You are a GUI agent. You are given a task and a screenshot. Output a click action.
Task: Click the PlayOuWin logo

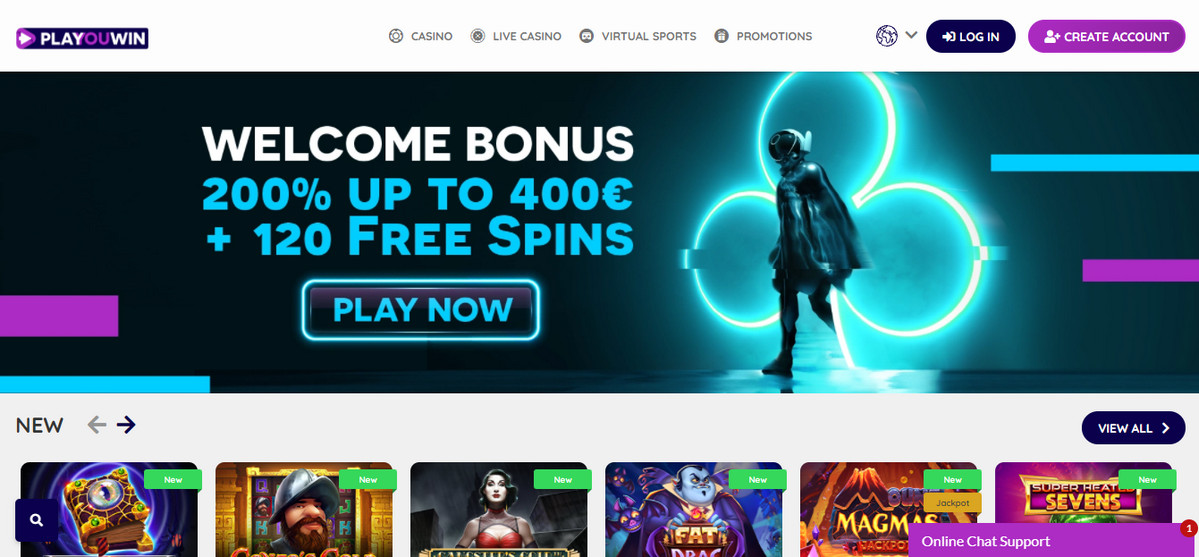click(83, 38)
